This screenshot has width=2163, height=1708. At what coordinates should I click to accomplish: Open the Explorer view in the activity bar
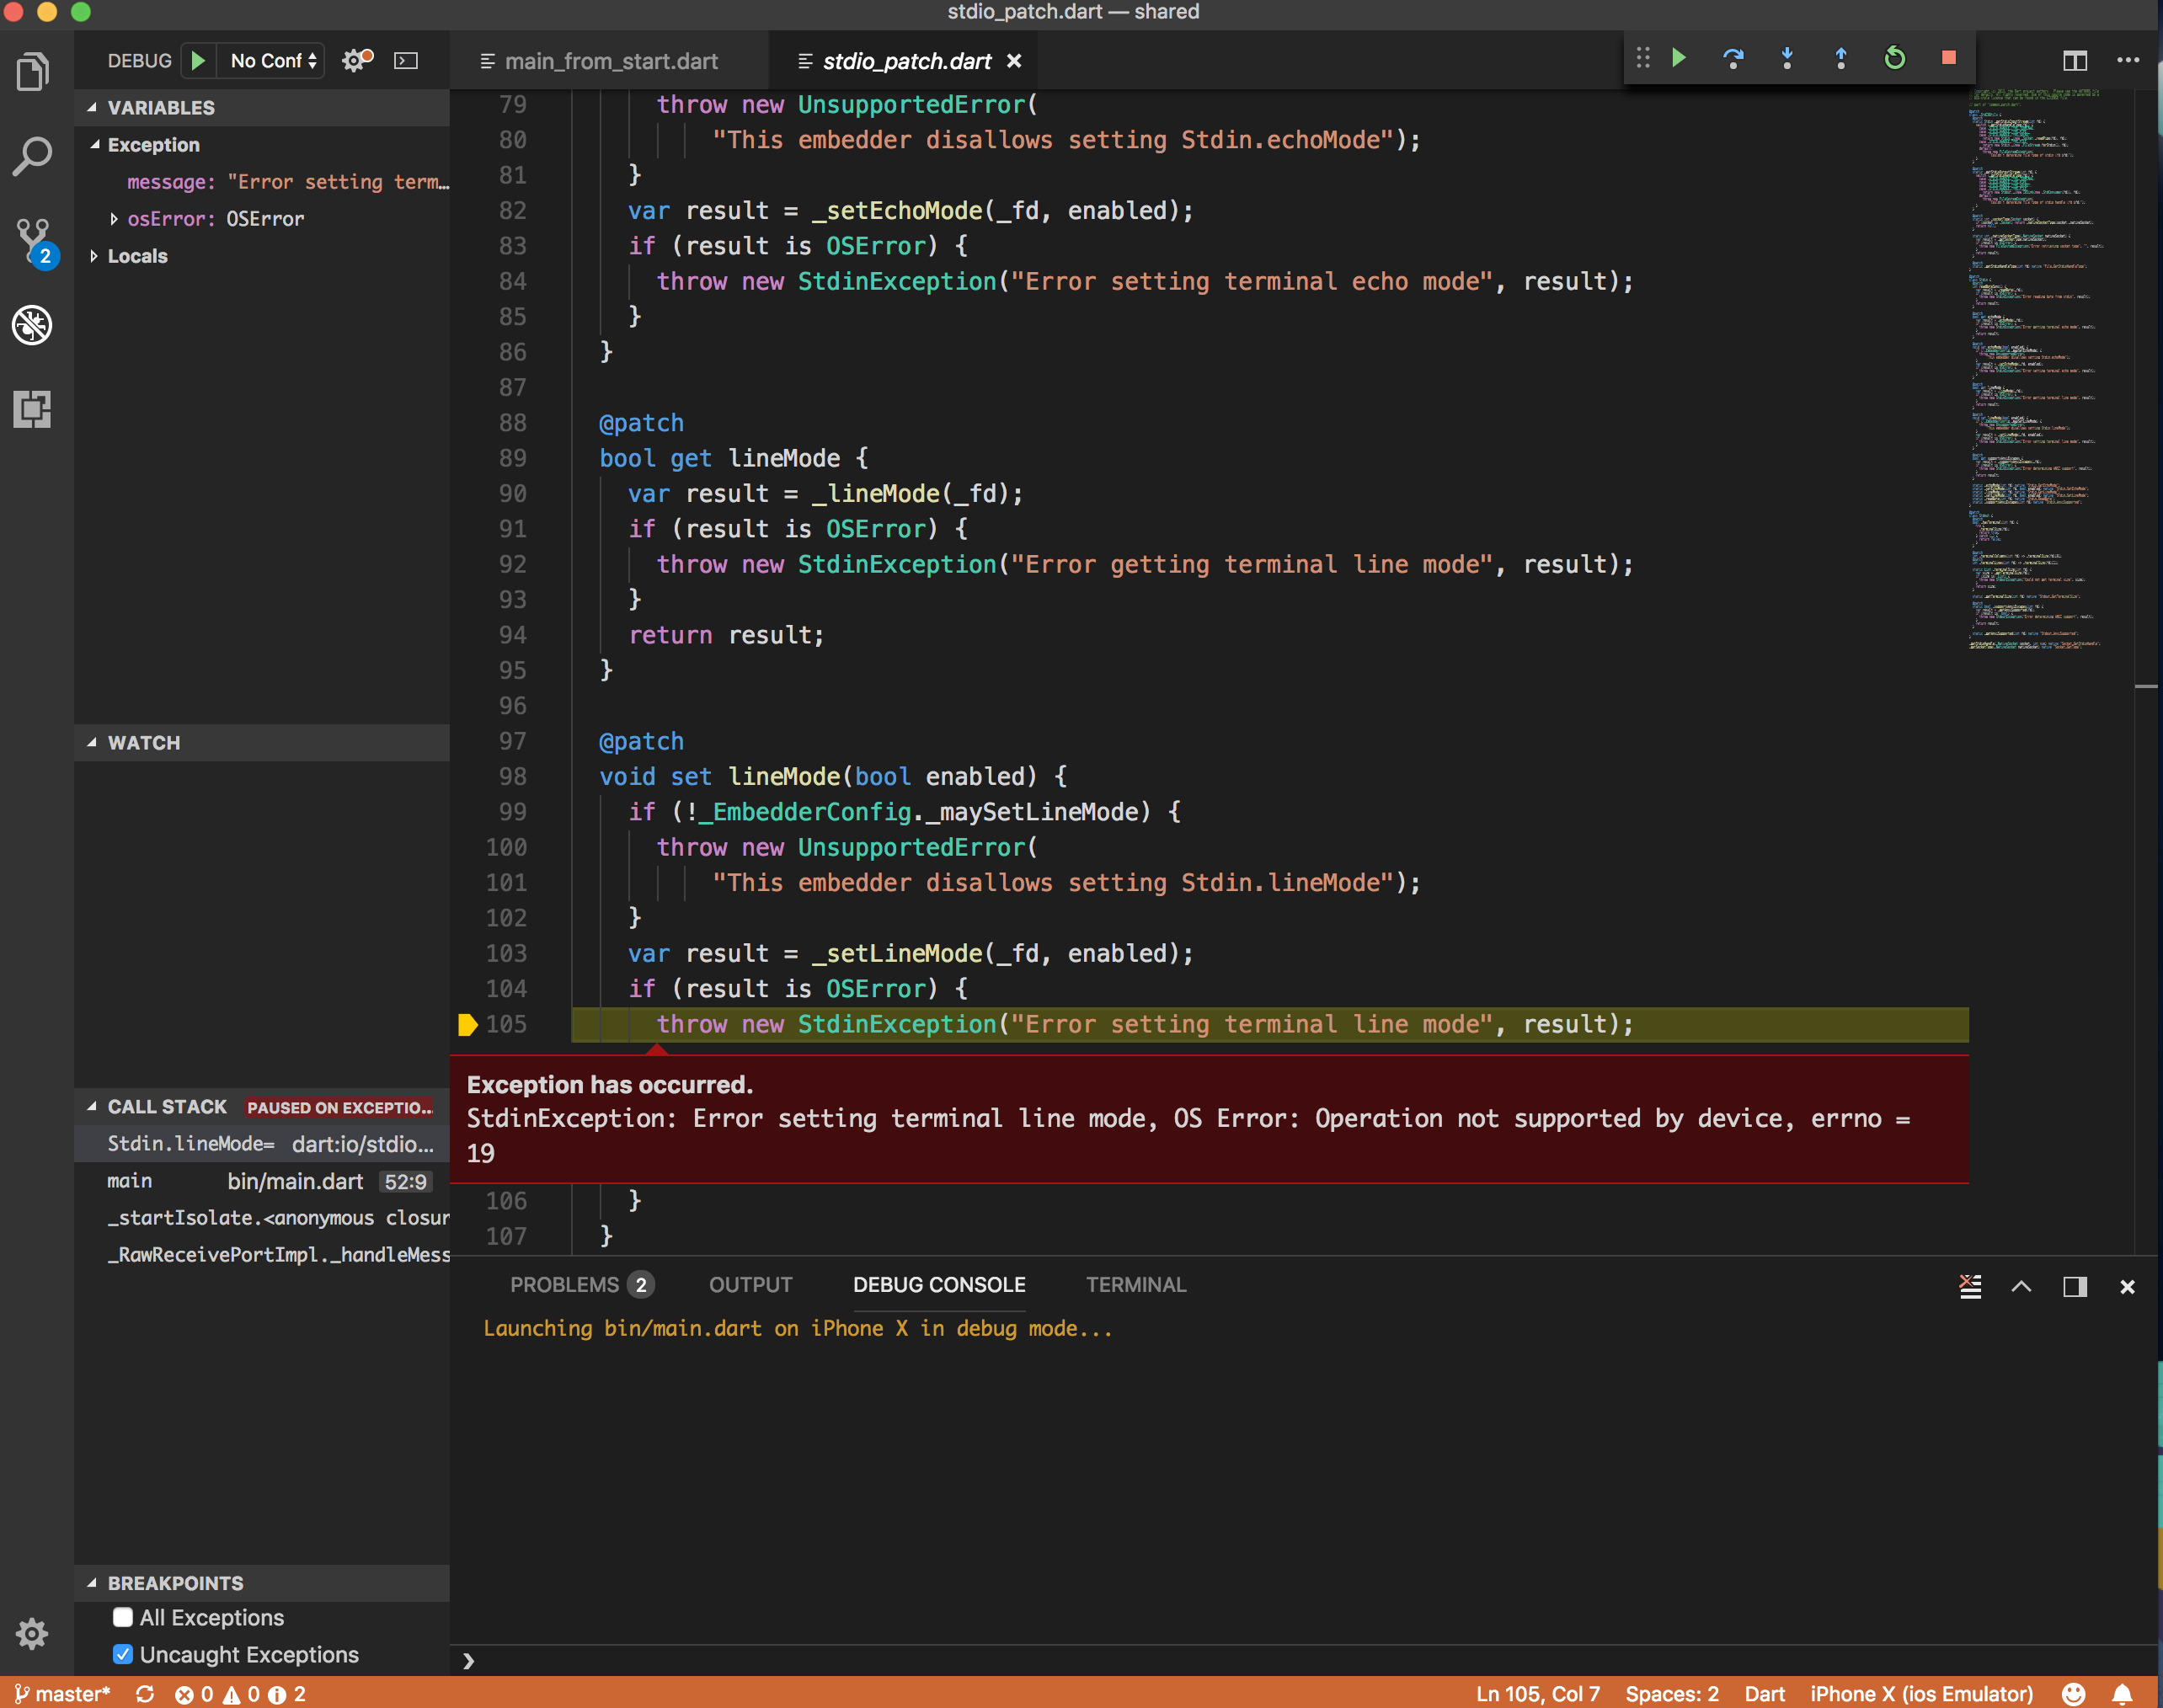coord(33,70)
